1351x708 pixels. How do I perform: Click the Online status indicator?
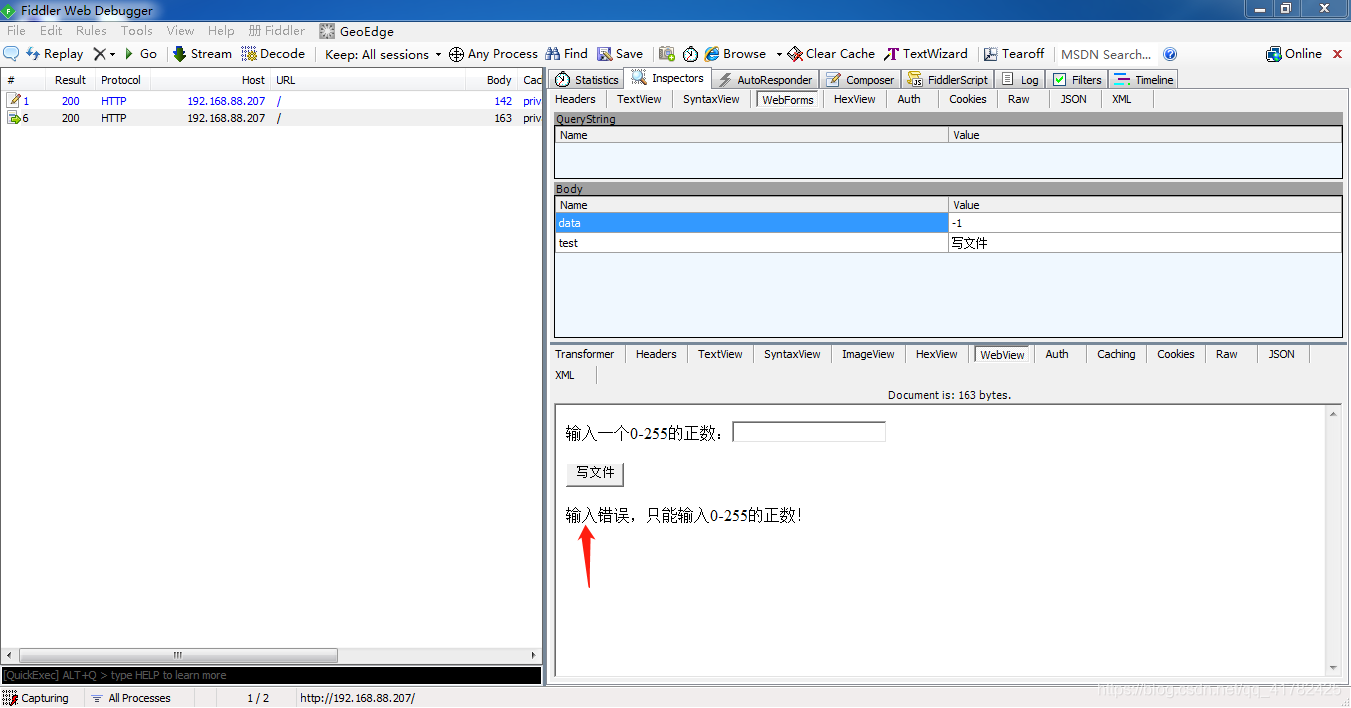point(1294,54)
